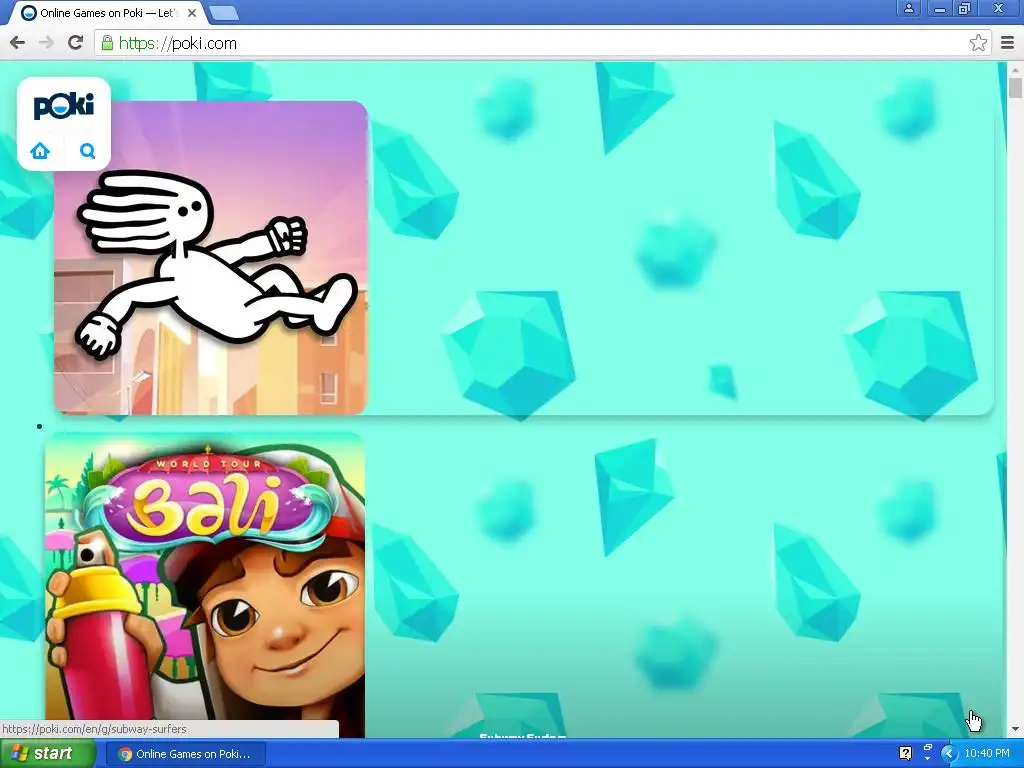Viewport: 1024px width, 768px height.
Task: Open Chrome user profile button
Action: pos(908,8)
